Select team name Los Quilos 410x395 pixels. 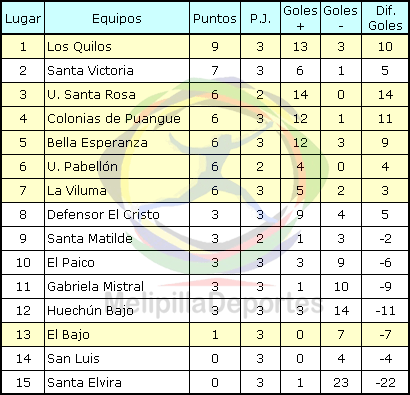click(79, 47)
